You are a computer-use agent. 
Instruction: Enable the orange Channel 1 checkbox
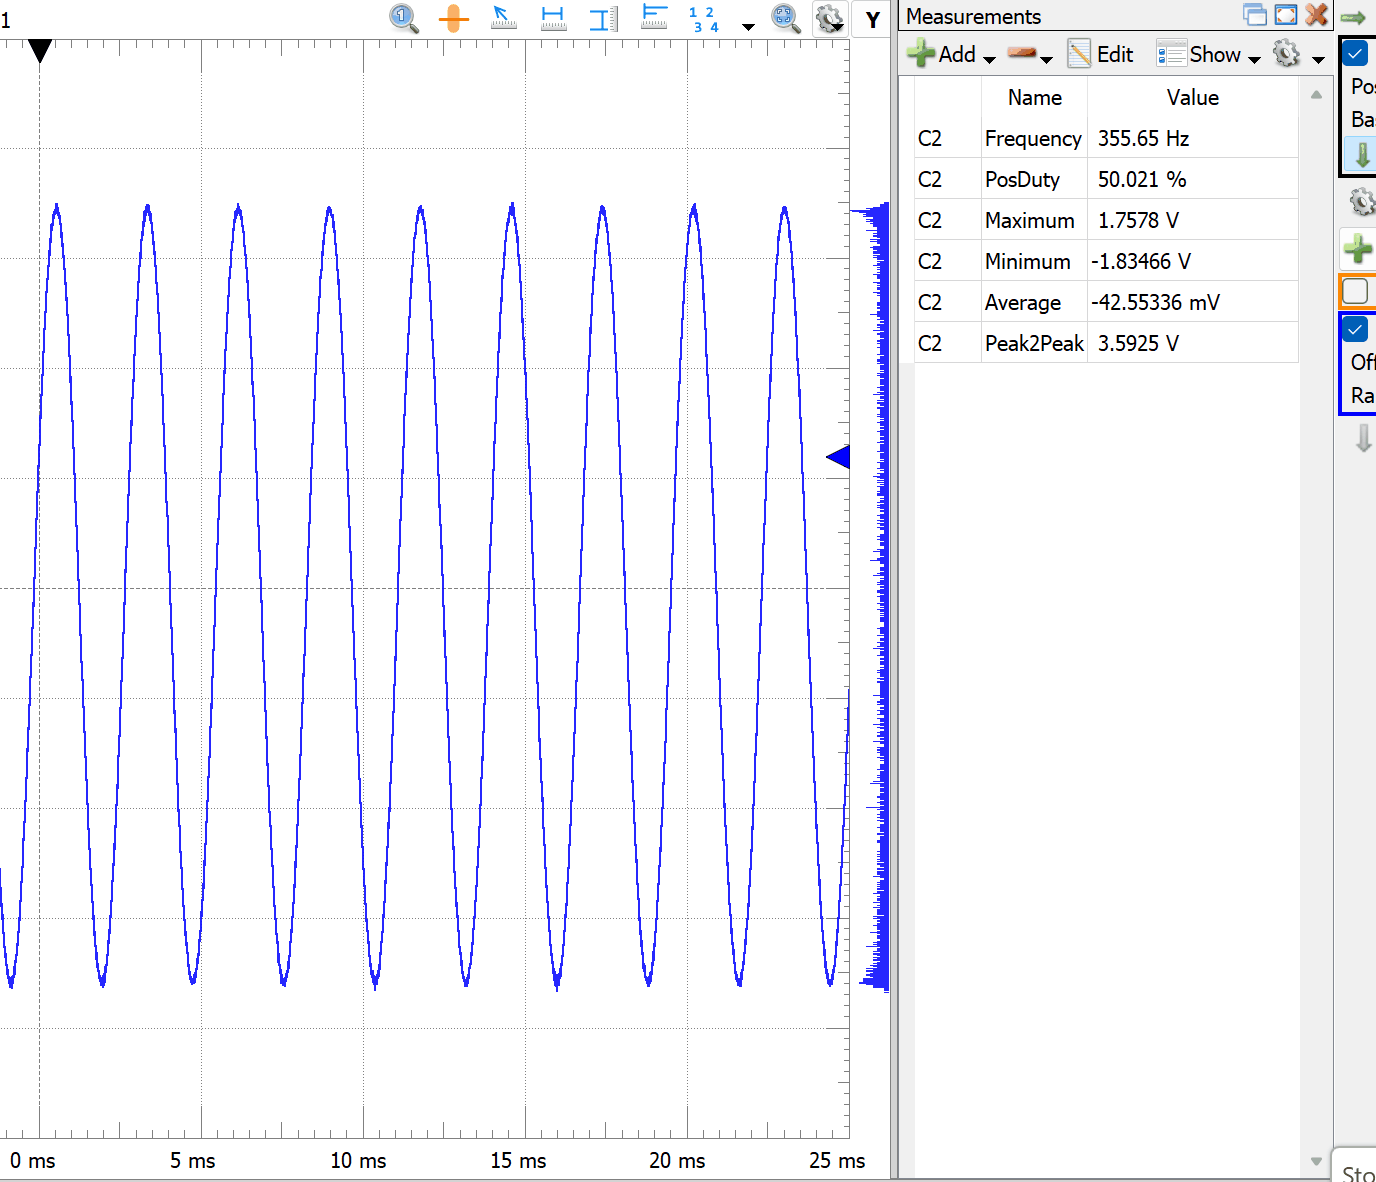point(1355,291)
